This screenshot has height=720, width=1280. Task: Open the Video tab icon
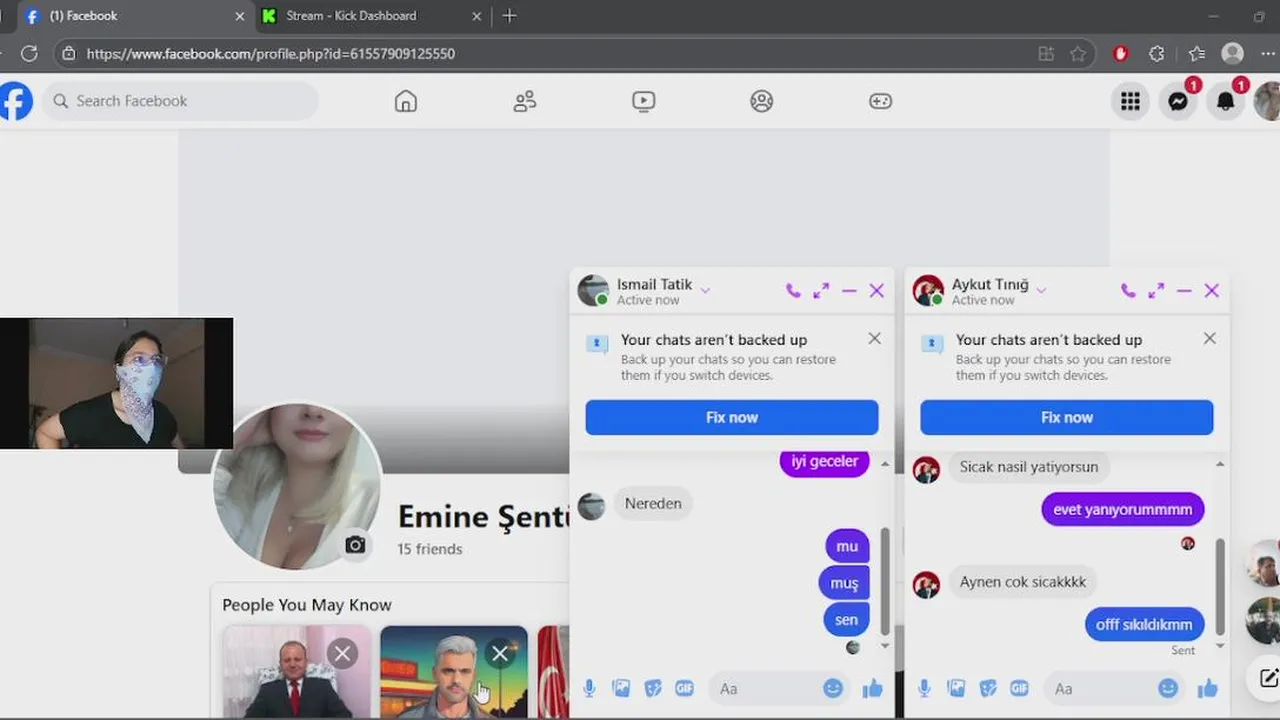(643, 101)
